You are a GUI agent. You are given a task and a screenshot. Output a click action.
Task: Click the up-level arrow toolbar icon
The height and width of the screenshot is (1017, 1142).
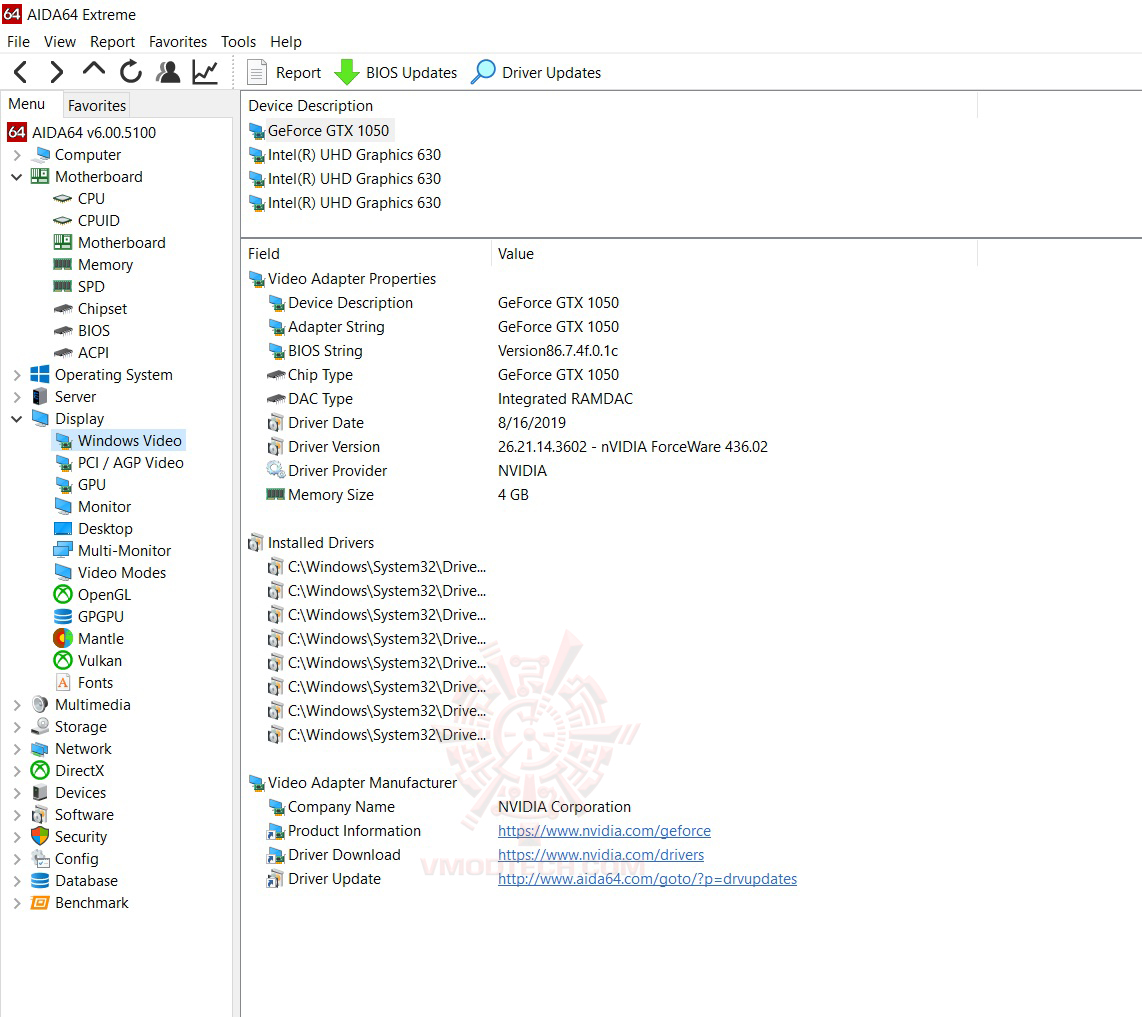point(94,71)
